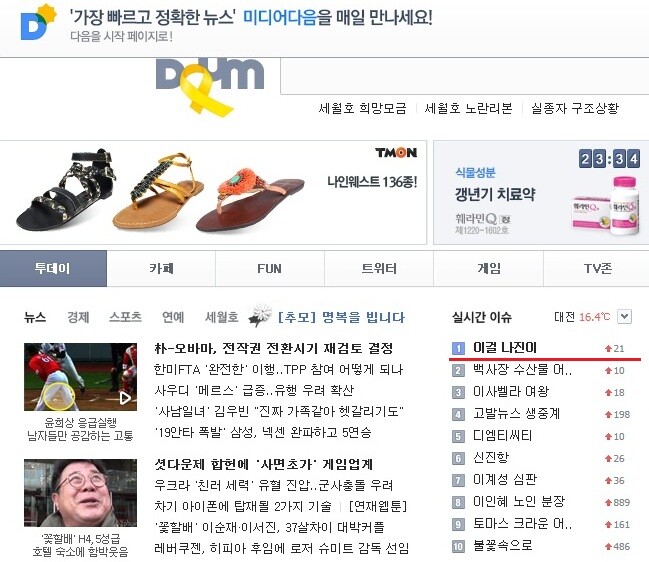Open trending topic 고발뉴스 생중계

click(516, 414)
